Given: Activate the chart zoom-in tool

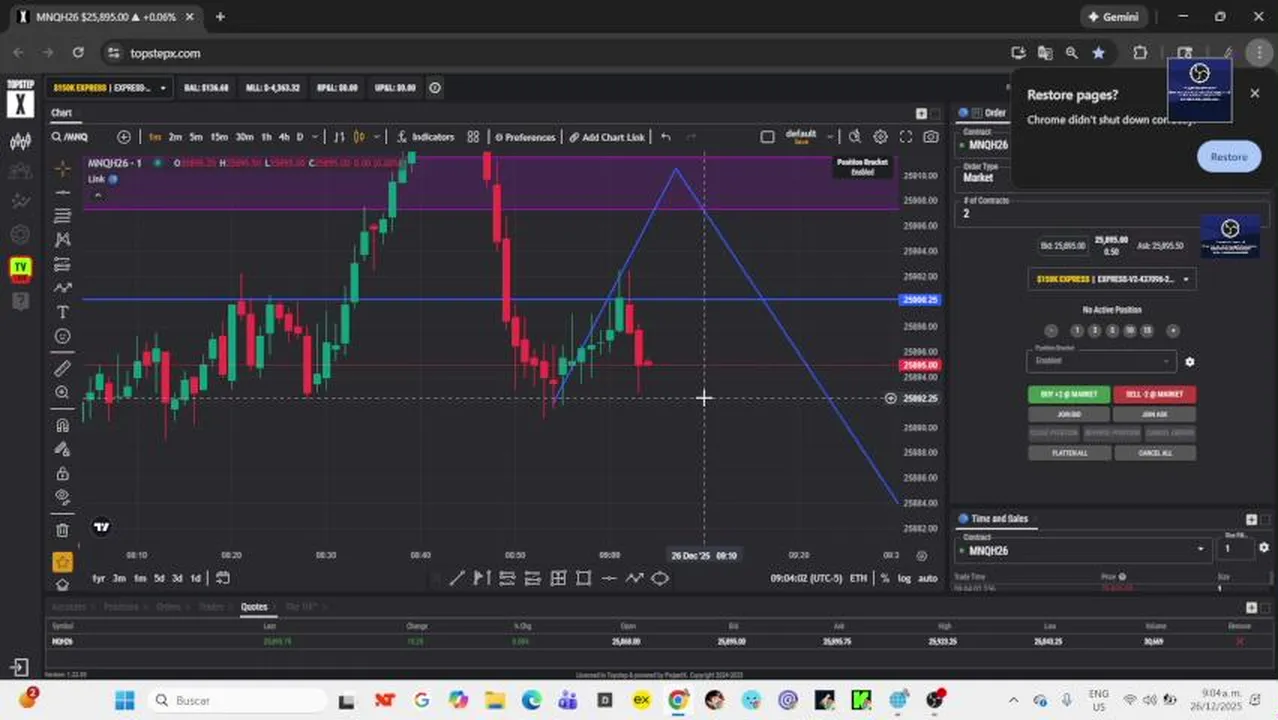Looking at the screenshot, I should 62,393.
